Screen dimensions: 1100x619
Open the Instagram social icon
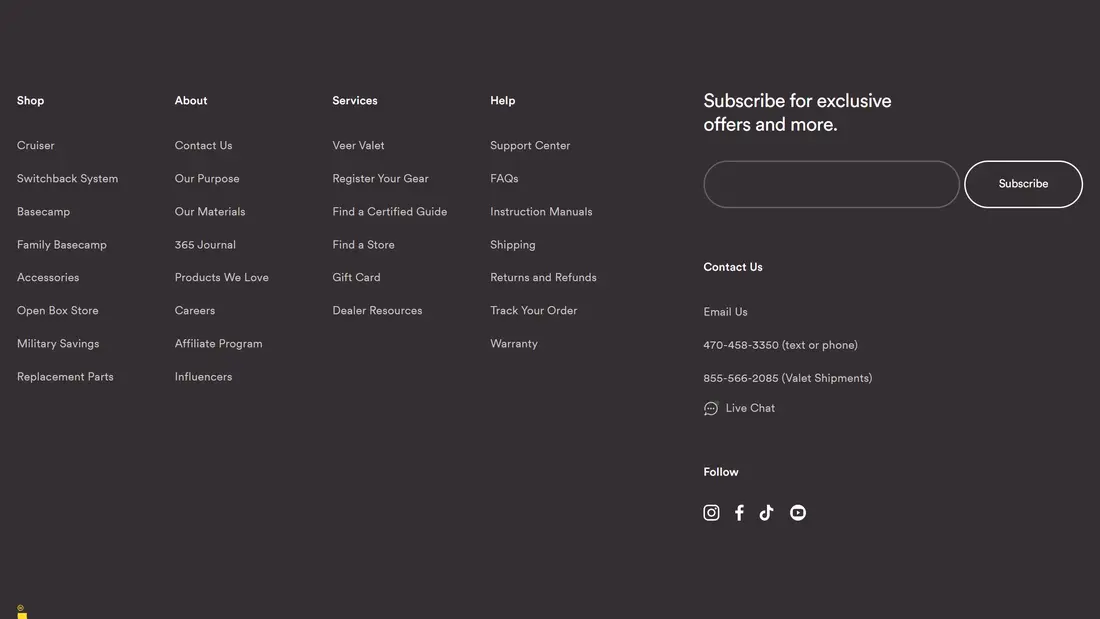(x=711, y=513)
